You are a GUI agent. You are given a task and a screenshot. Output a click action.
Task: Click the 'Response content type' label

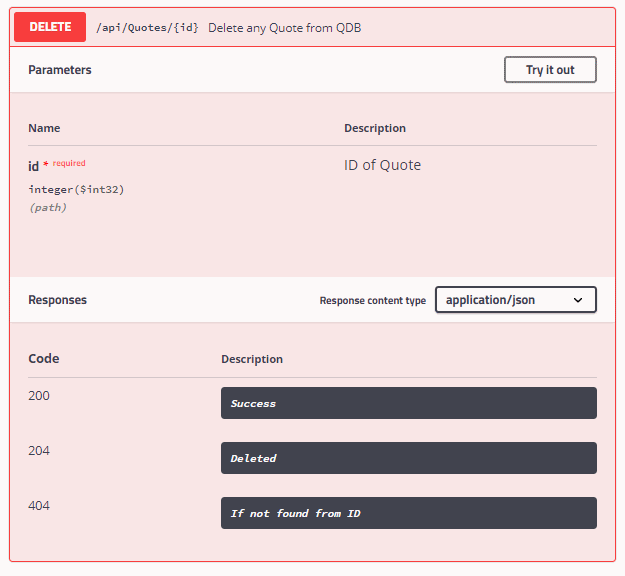[x=372, y=301]
